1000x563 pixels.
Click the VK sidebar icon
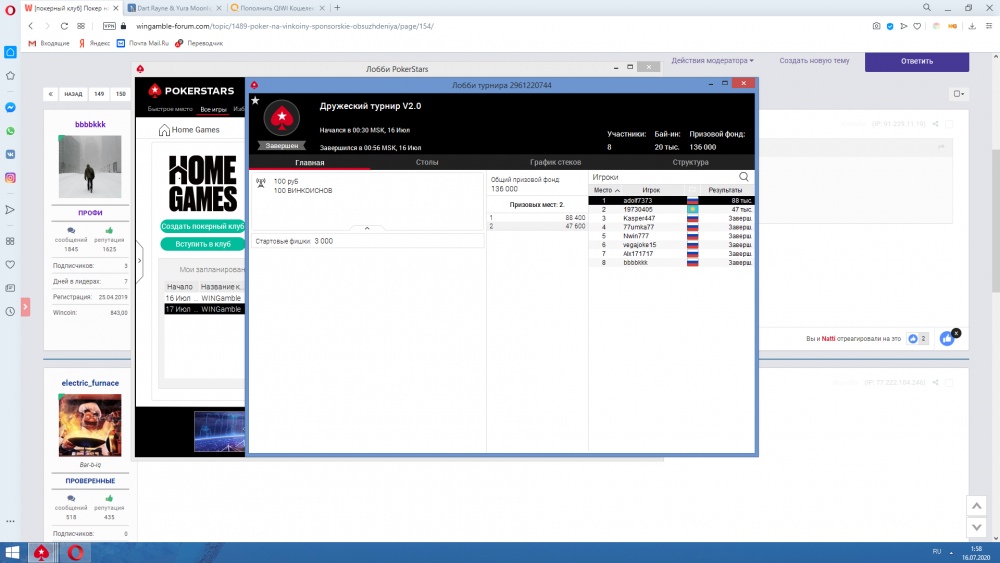click(10, 154)
